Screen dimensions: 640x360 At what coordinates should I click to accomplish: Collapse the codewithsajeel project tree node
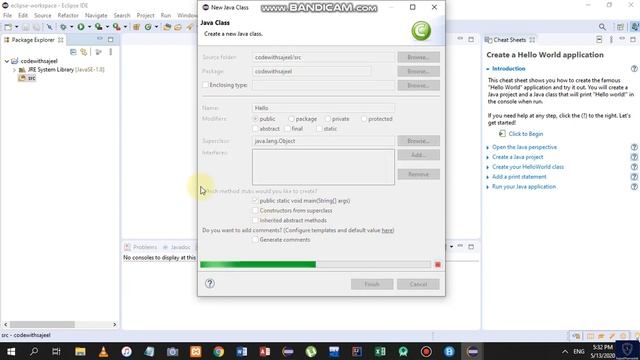[7, 61]
